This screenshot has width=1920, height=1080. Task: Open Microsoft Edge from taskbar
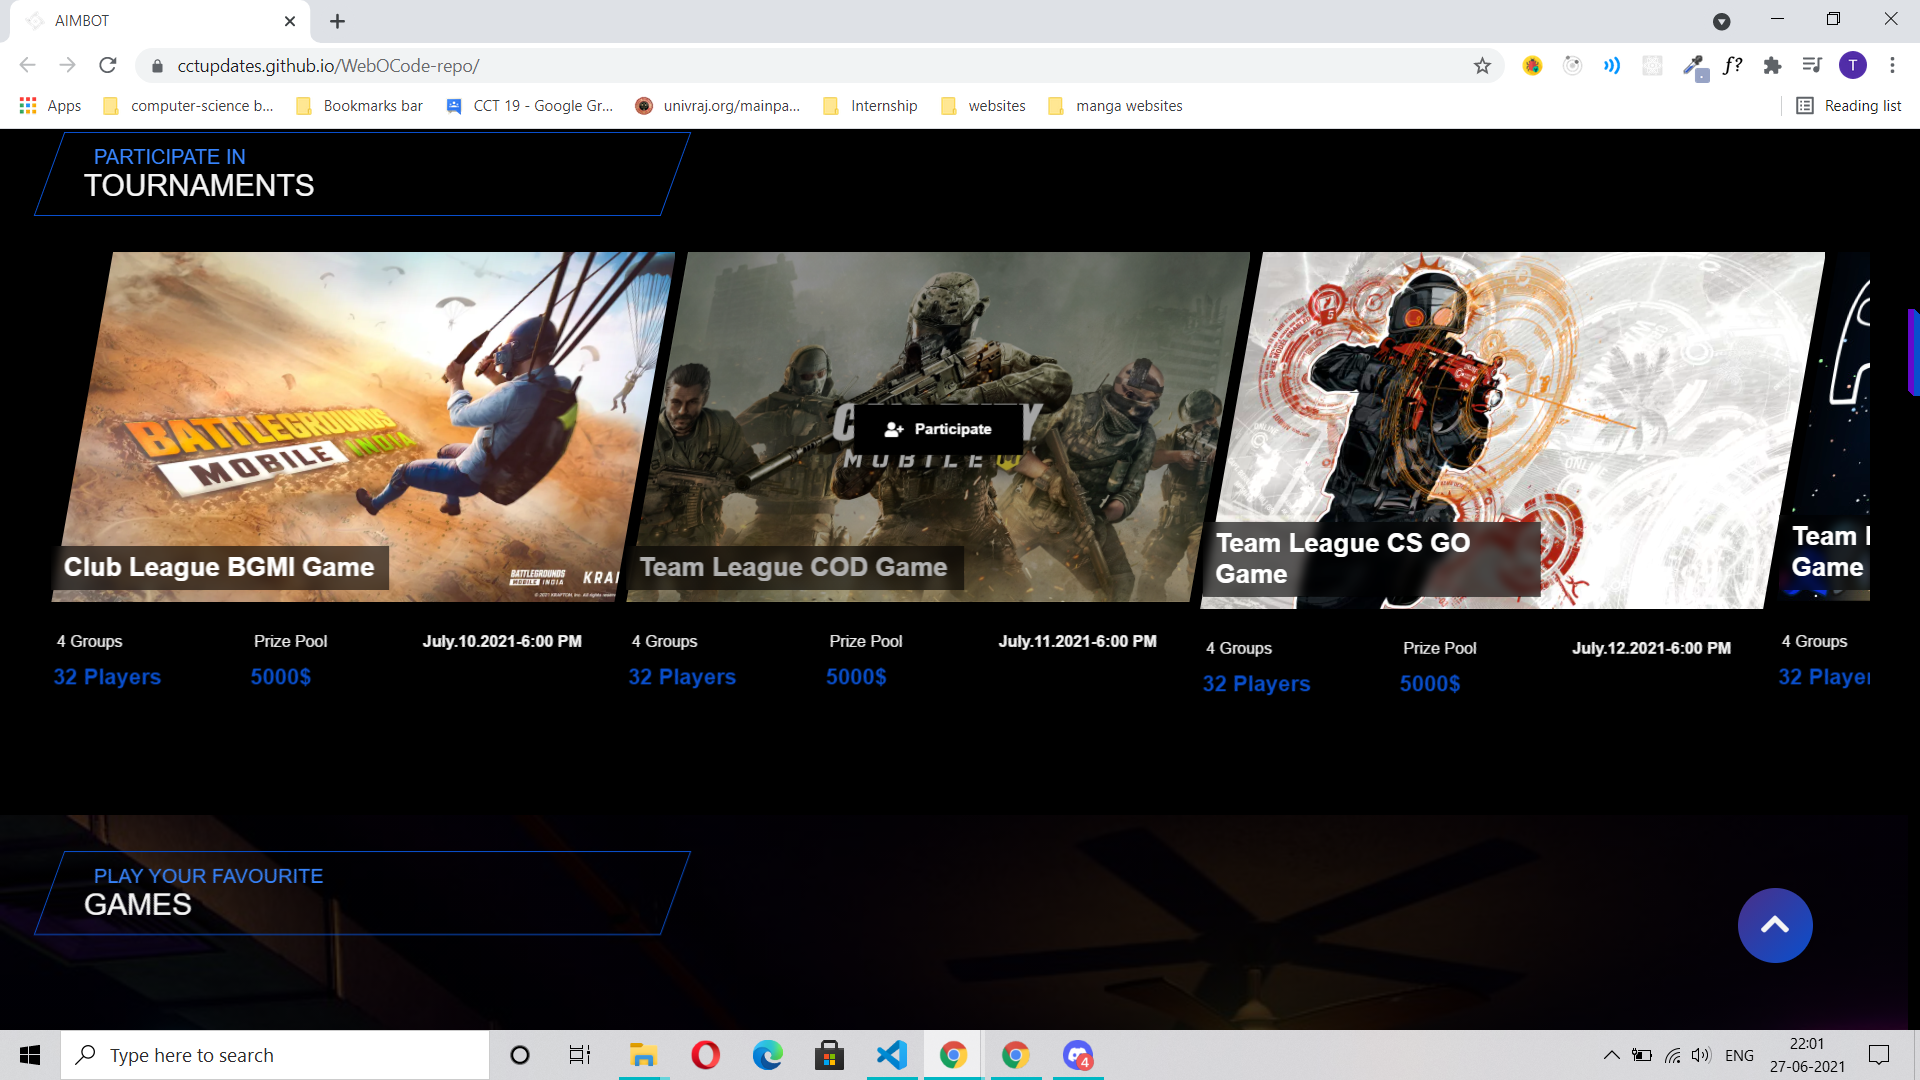(767, 1055)
